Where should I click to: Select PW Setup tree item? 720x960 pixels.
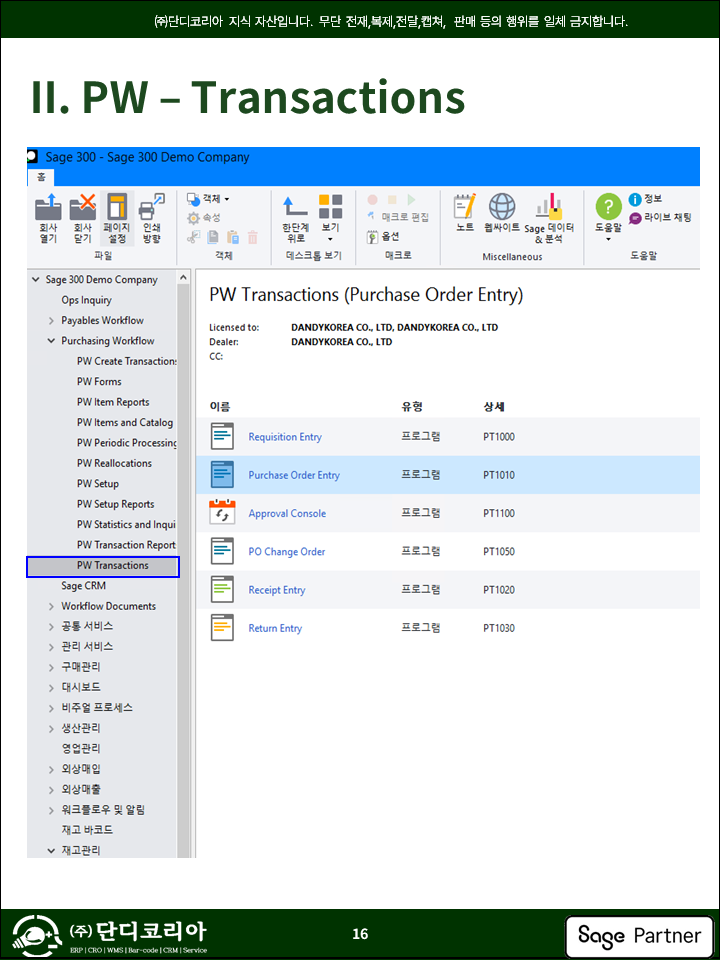point(98,484)
